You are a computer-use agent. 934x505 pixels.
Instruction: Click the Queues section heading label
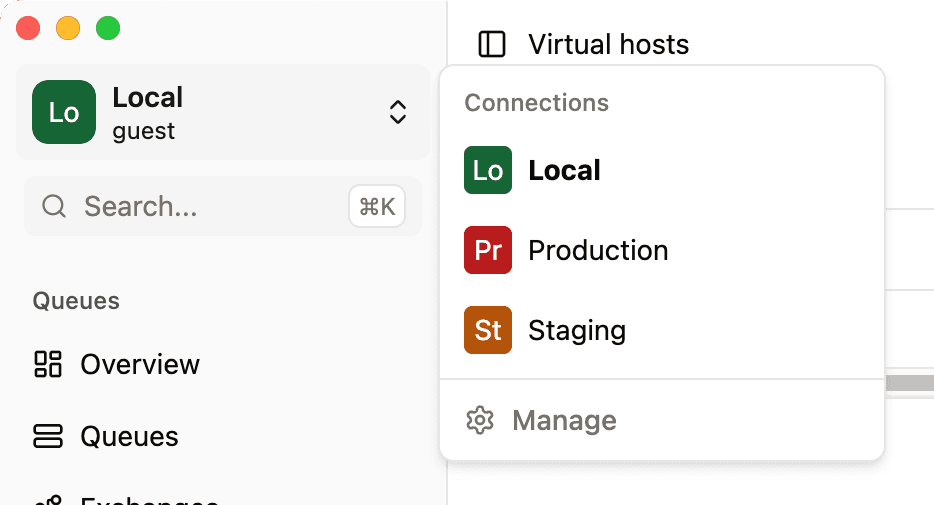[76, 301]
